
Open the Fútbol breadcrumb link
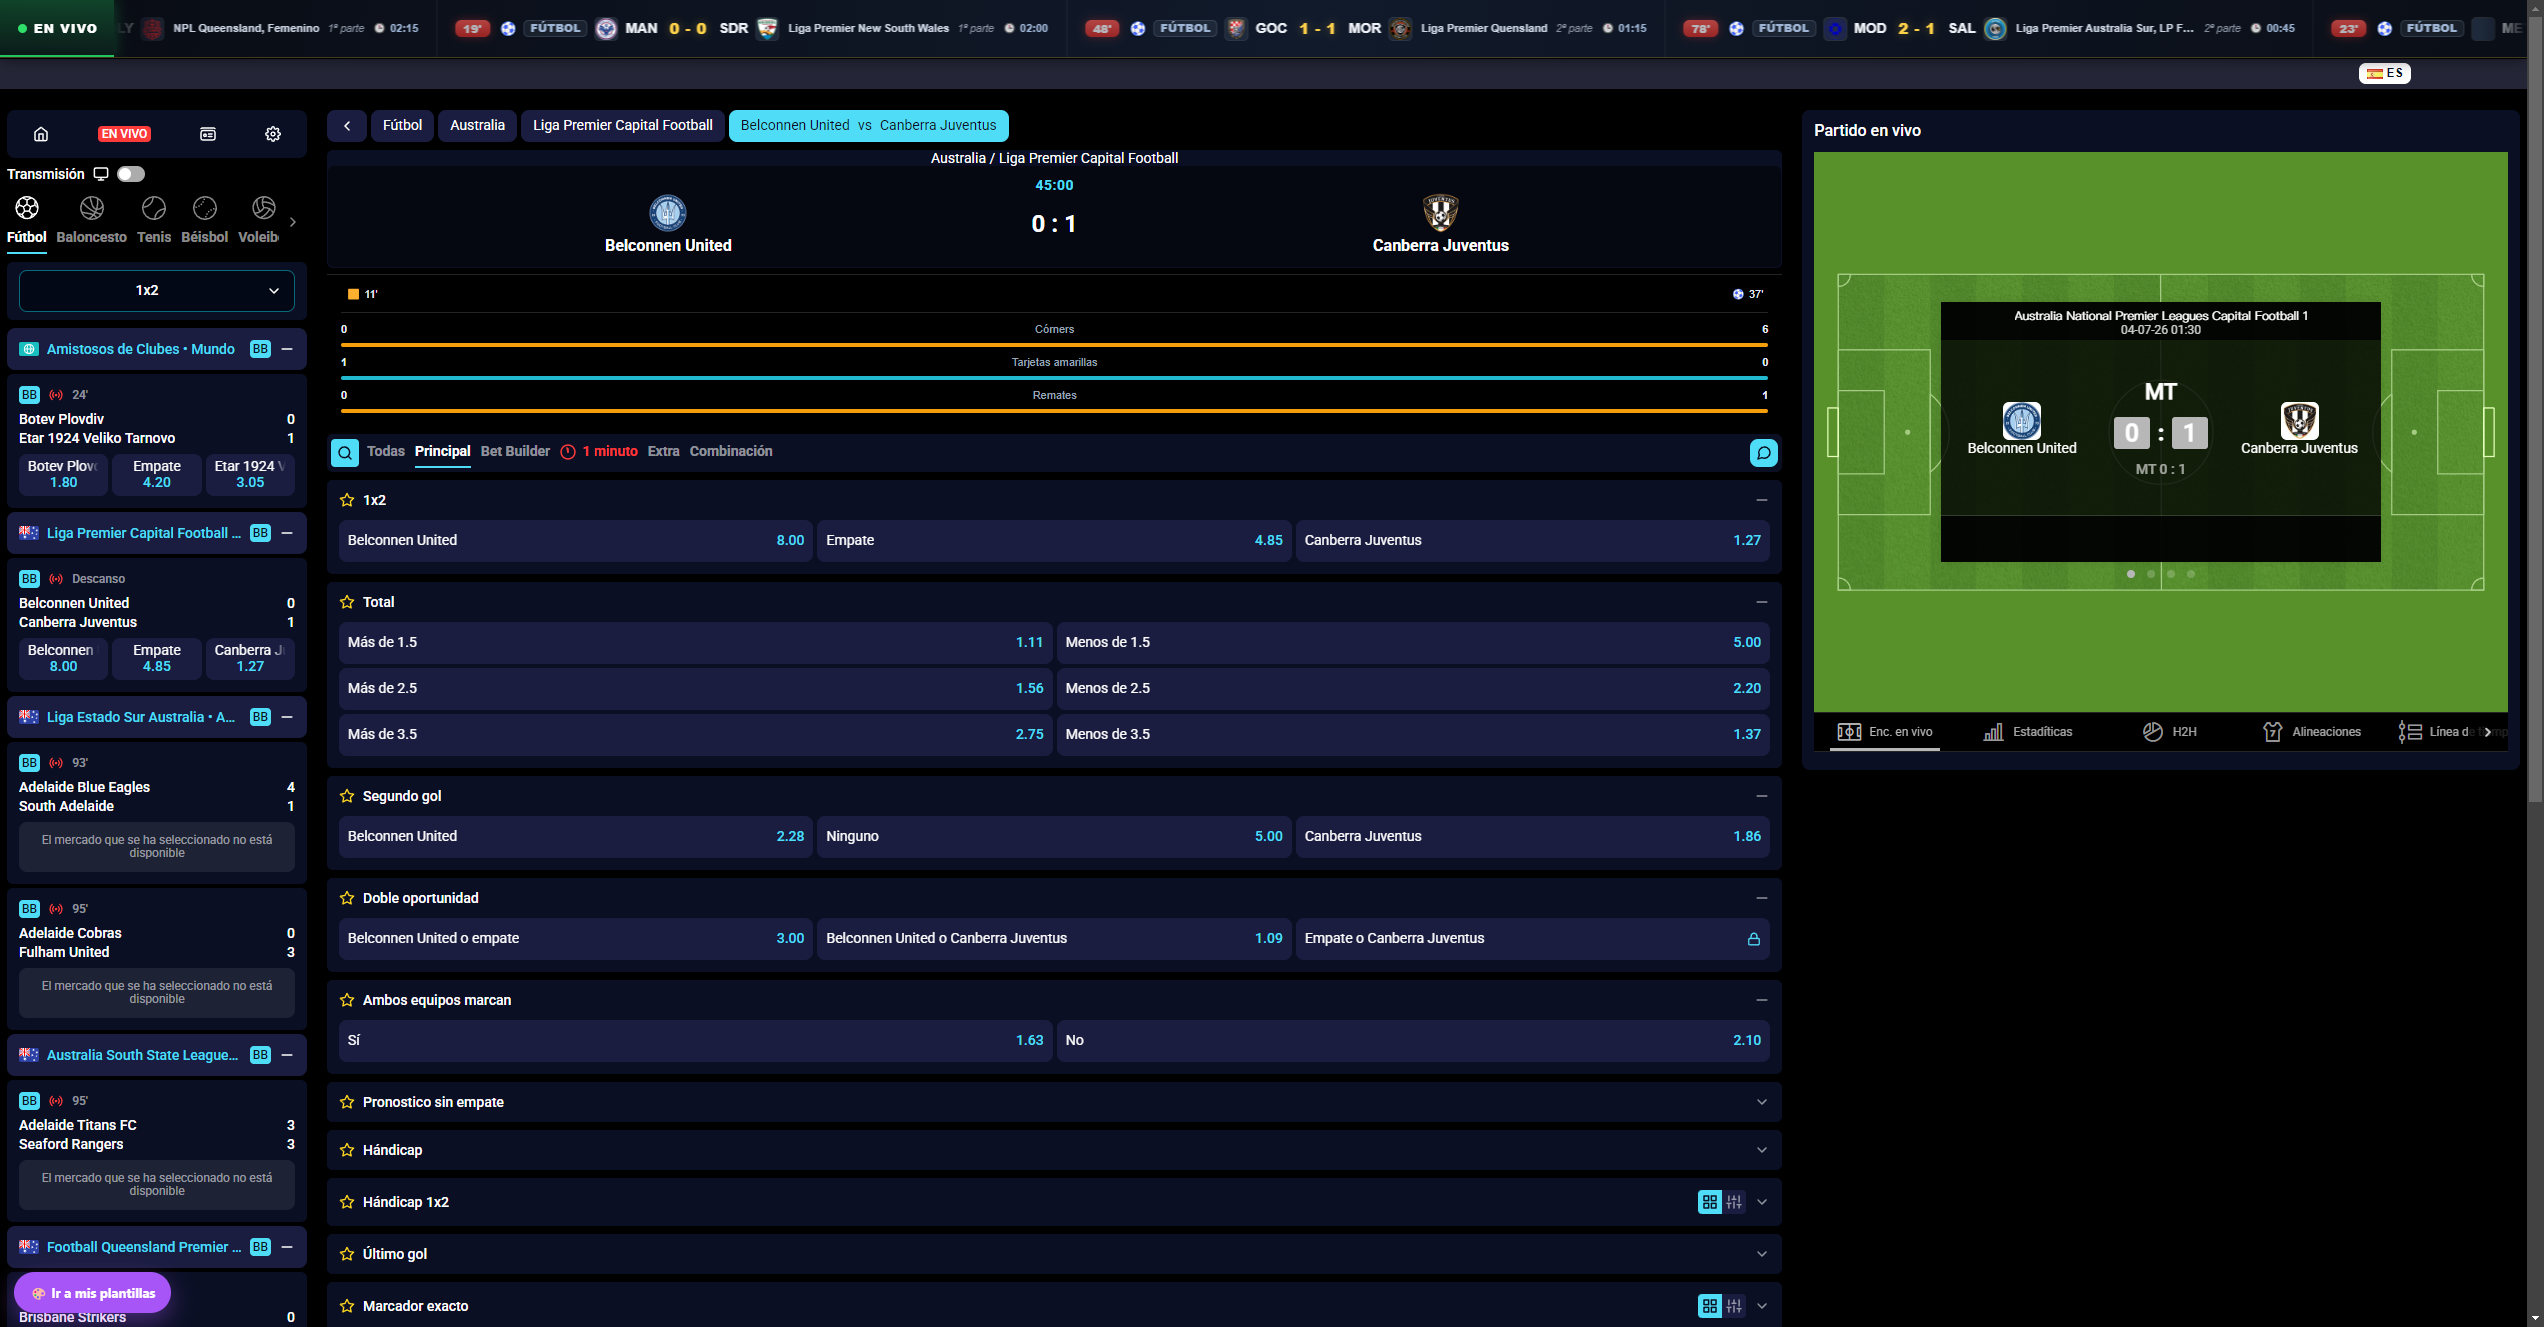[402, 126]
